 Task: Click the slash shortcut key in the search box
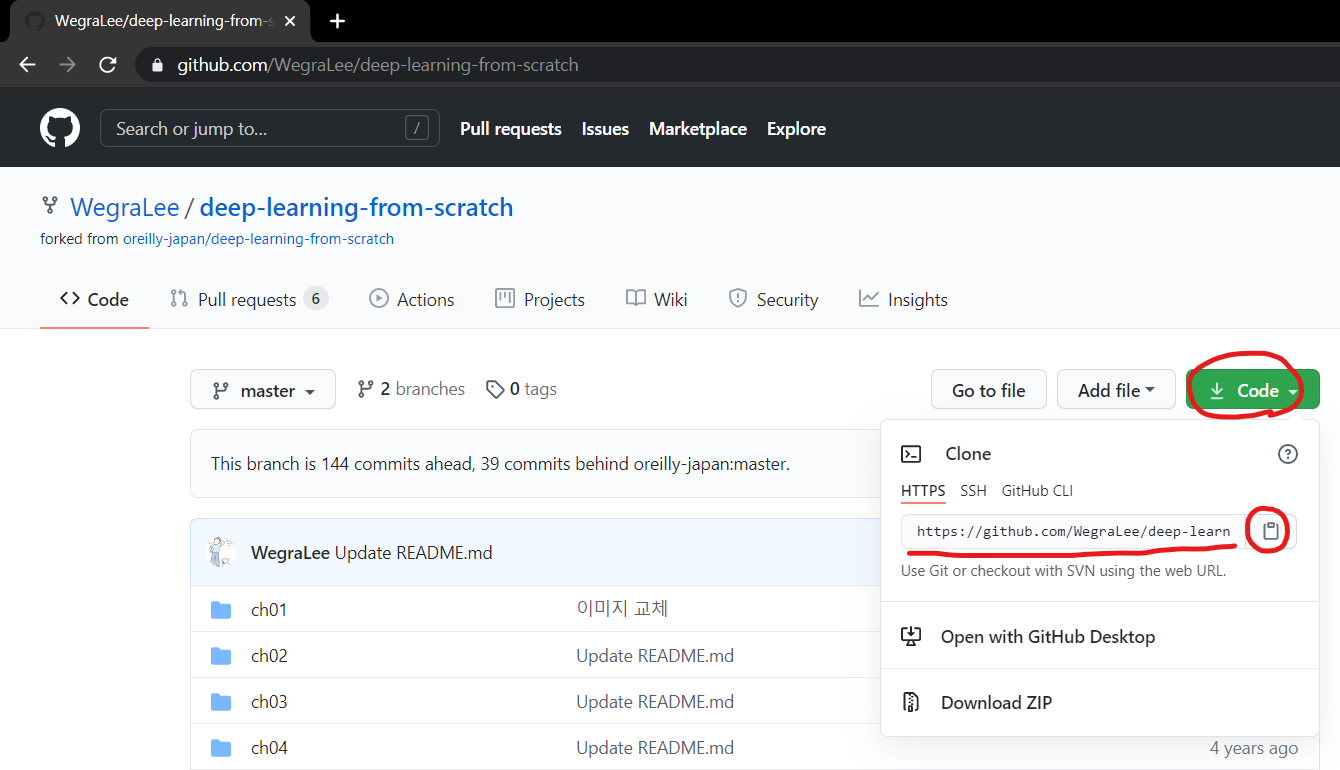(x=417, y=128)
